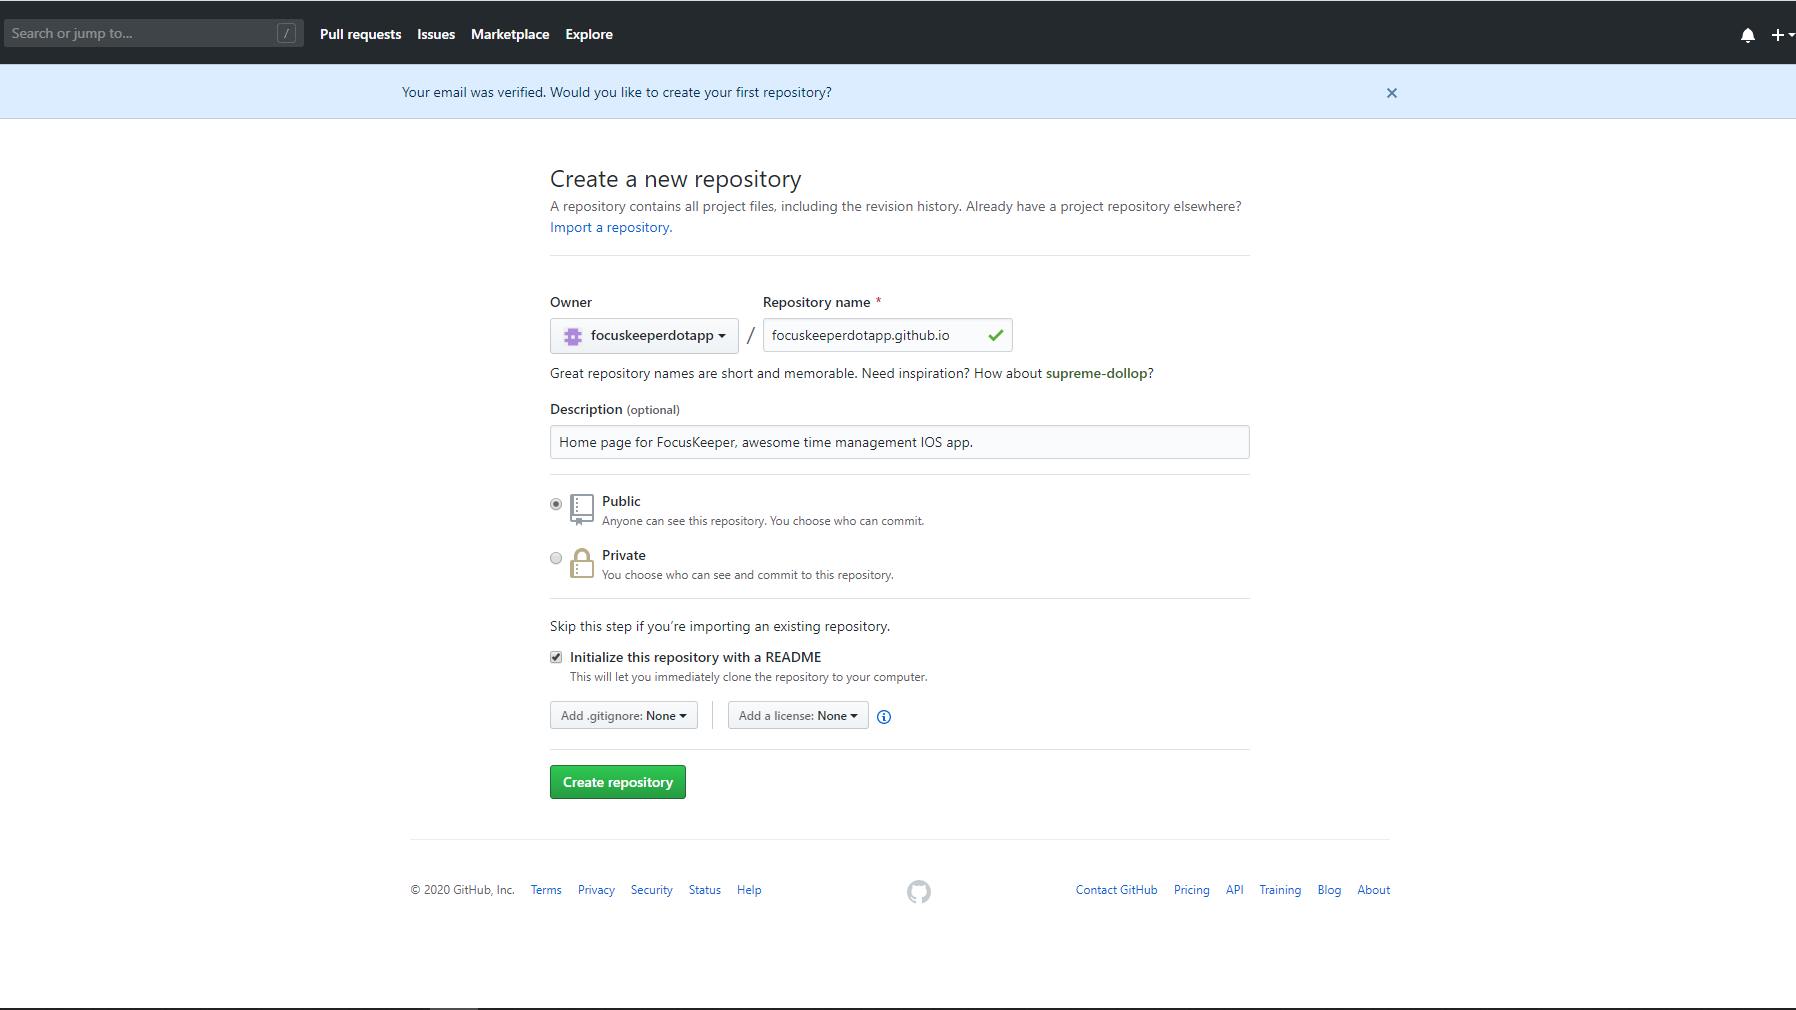This screenshot has width=1796, height=1010.
Task: Open the Security footer link
Action: pyautogui.click(x=652, y=890)
